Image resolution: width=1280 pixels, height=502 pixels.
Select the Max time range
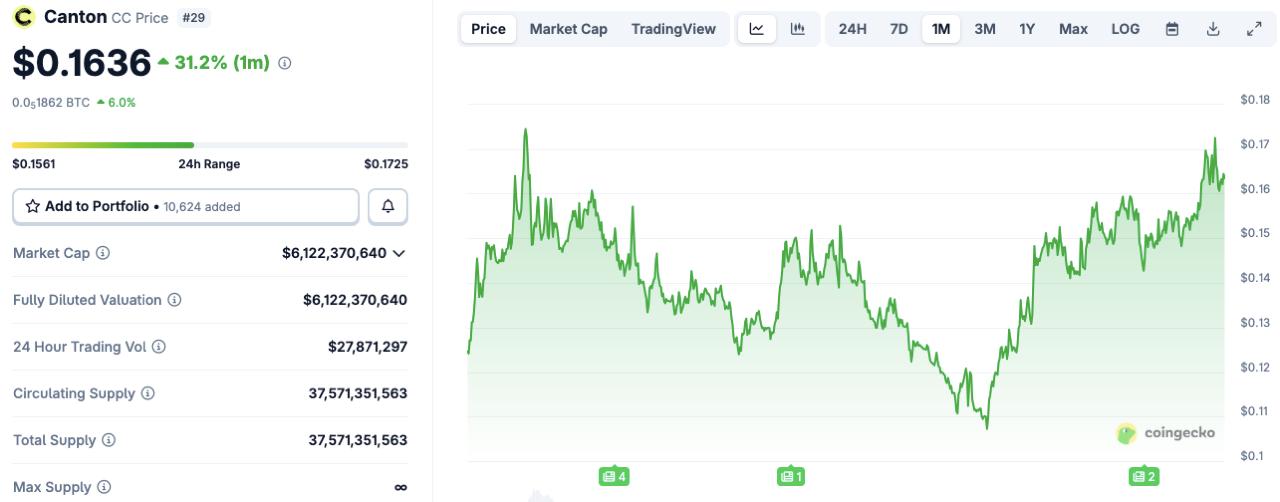click(x=1073, y=29)
